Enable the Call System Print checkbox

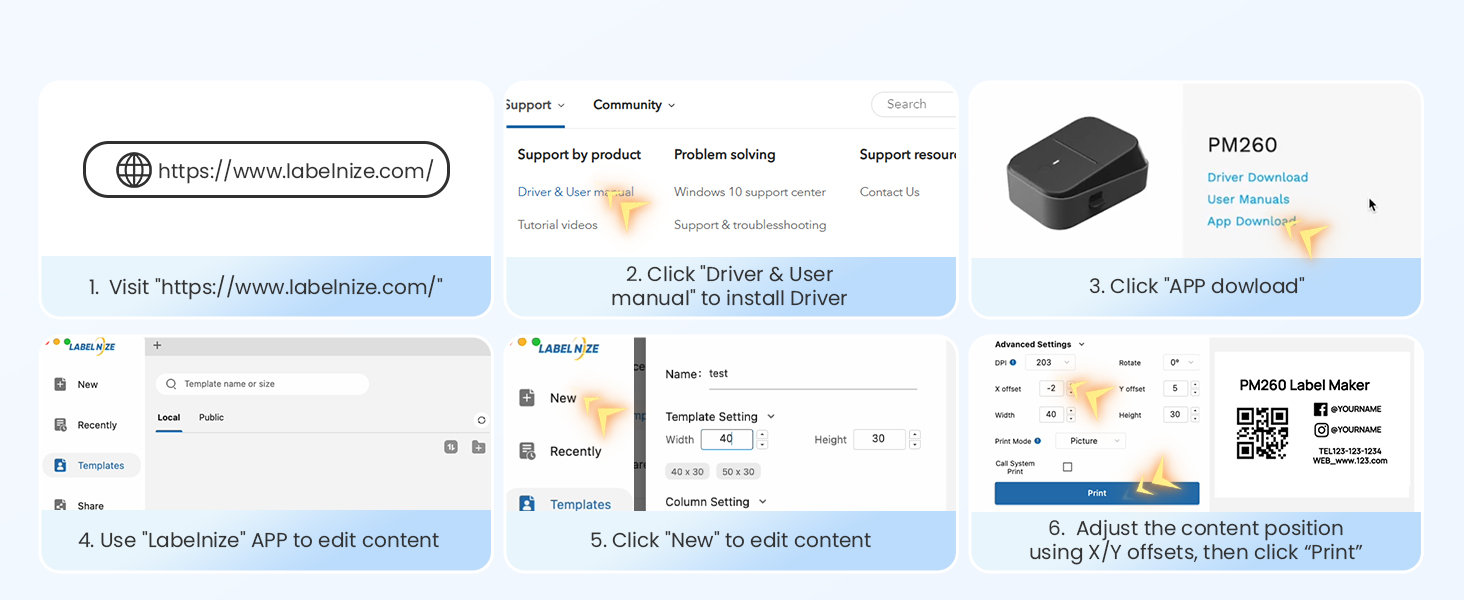coord(1067,467)
